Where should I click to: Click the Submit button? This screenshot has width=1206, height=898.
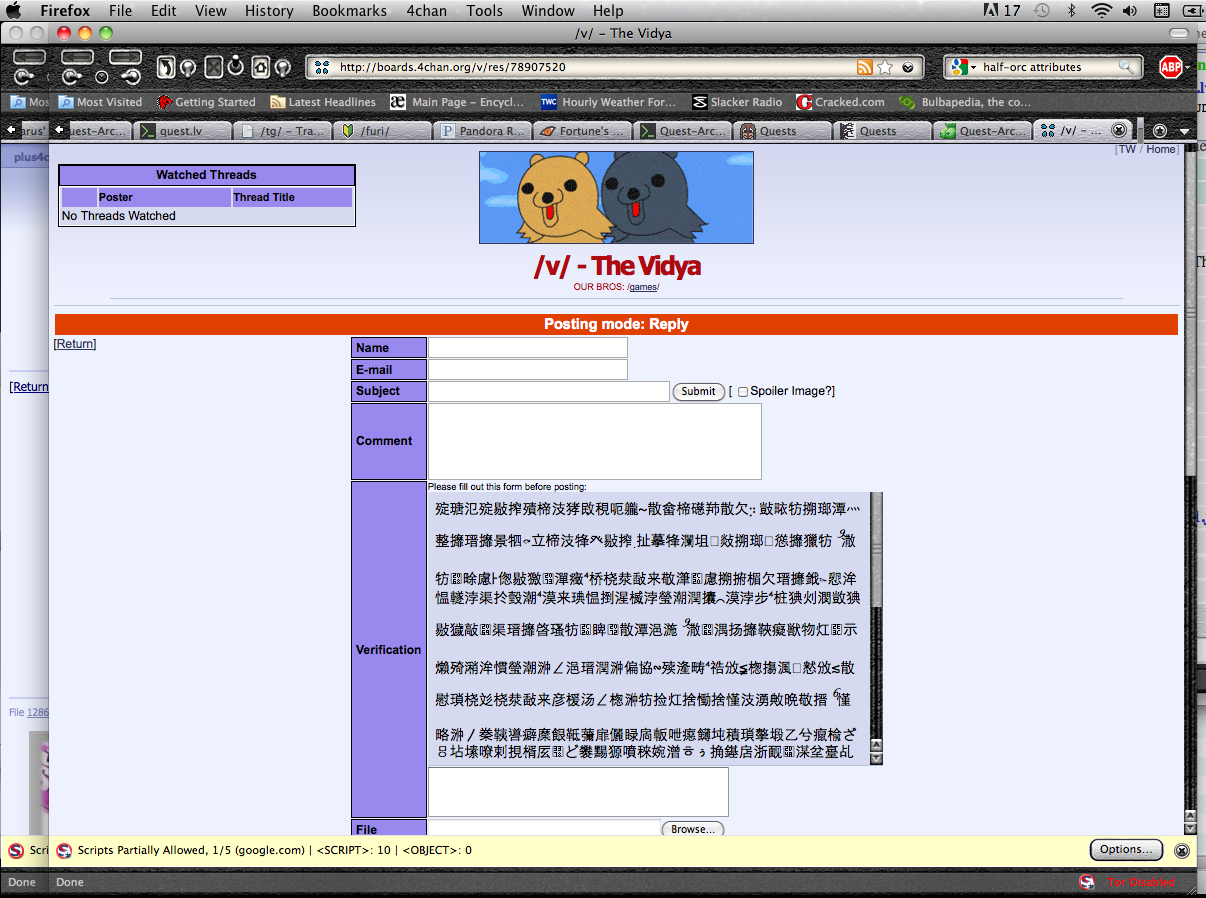[698, 391]
